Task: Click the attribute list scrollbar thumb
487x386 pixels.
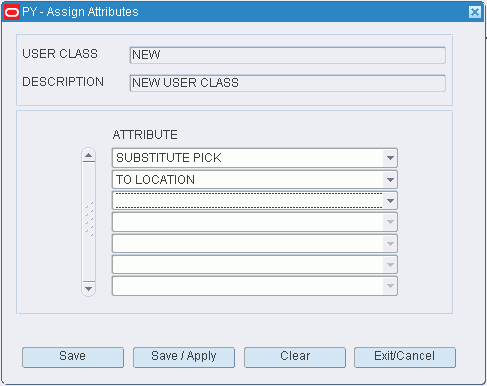Action: tap(89, 218)
